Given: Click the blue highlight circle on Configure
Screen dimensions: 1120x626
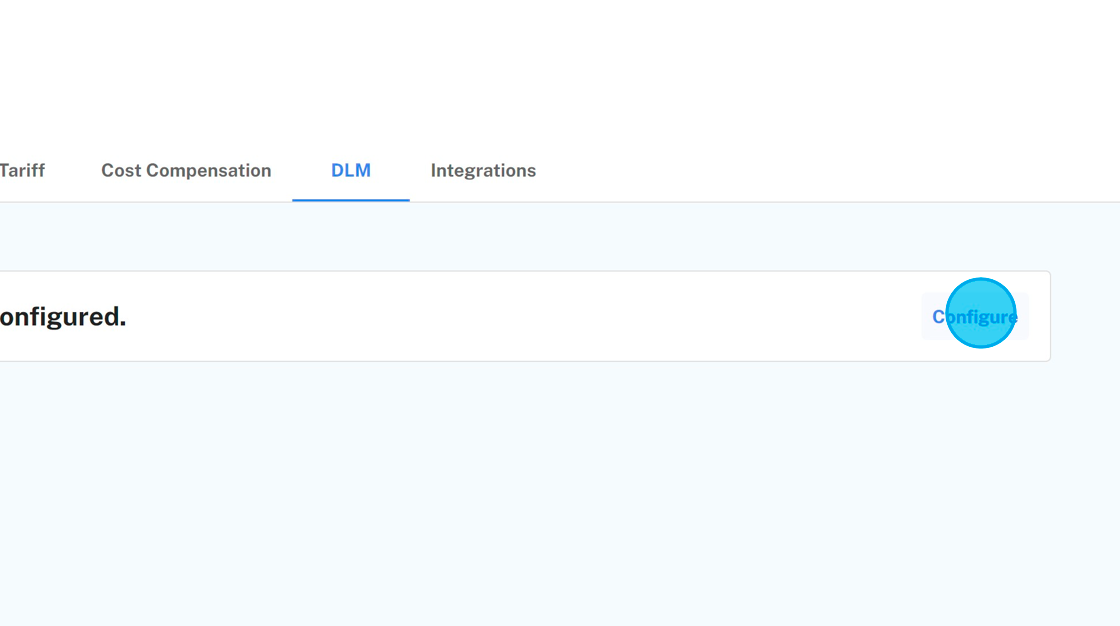Looking at the screenshot, I should 981,313.
